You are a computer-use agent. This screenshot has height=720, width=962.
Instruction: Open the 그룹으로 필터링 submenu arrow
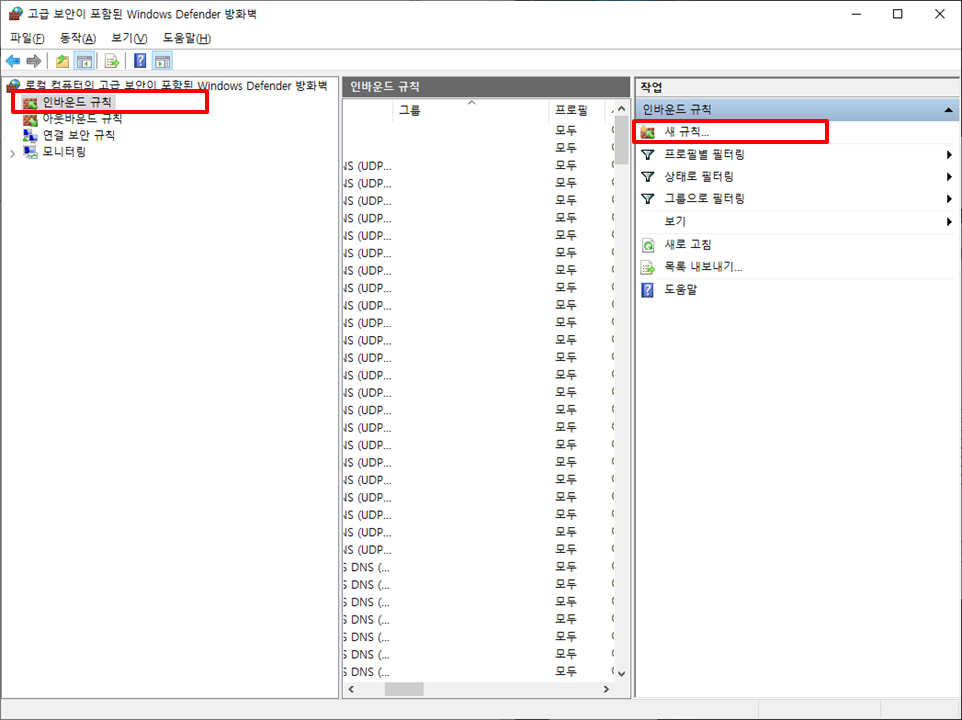tap(949, 199)
